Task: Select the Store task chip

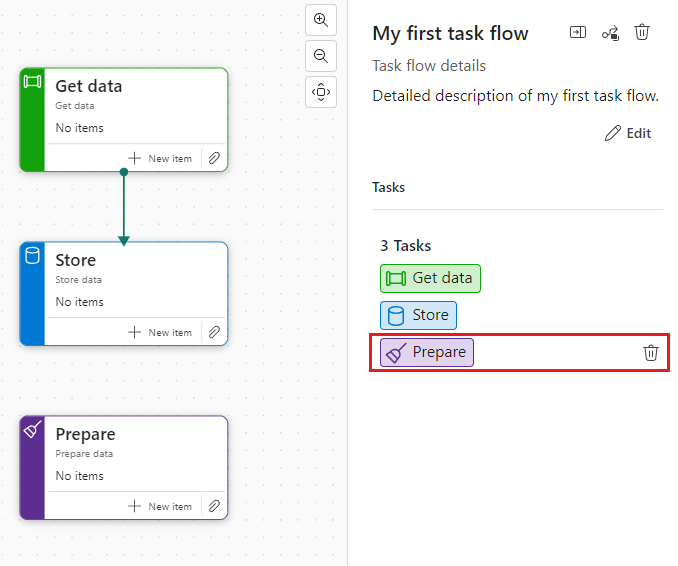Action: tap(418, 315)
